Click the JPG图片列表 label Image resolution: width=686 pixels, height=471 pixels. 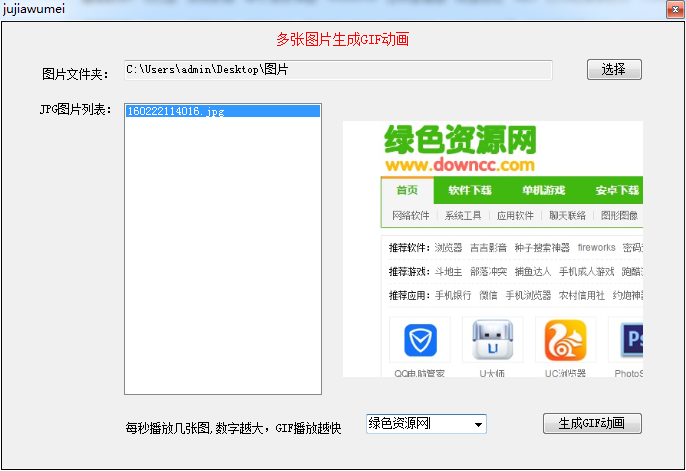75,109
